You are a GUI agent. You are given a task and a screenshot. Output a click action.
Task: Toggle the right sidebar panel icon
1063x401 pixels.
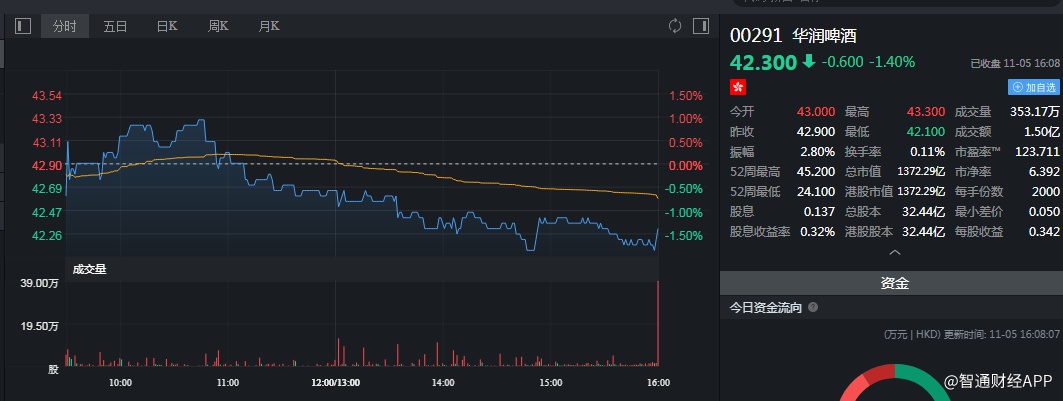click(x=701, y=25)
